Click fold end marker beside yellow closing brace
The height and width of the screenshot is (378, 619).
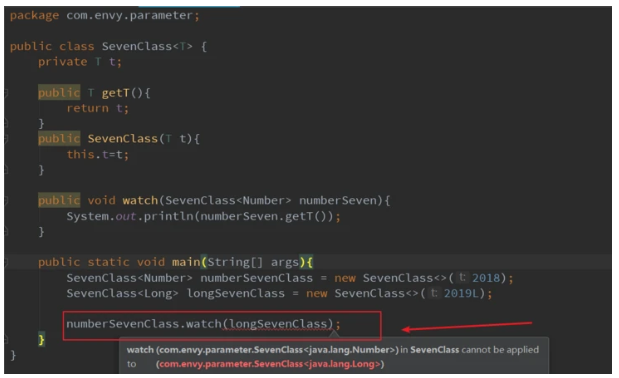click(x=6, y=339)
